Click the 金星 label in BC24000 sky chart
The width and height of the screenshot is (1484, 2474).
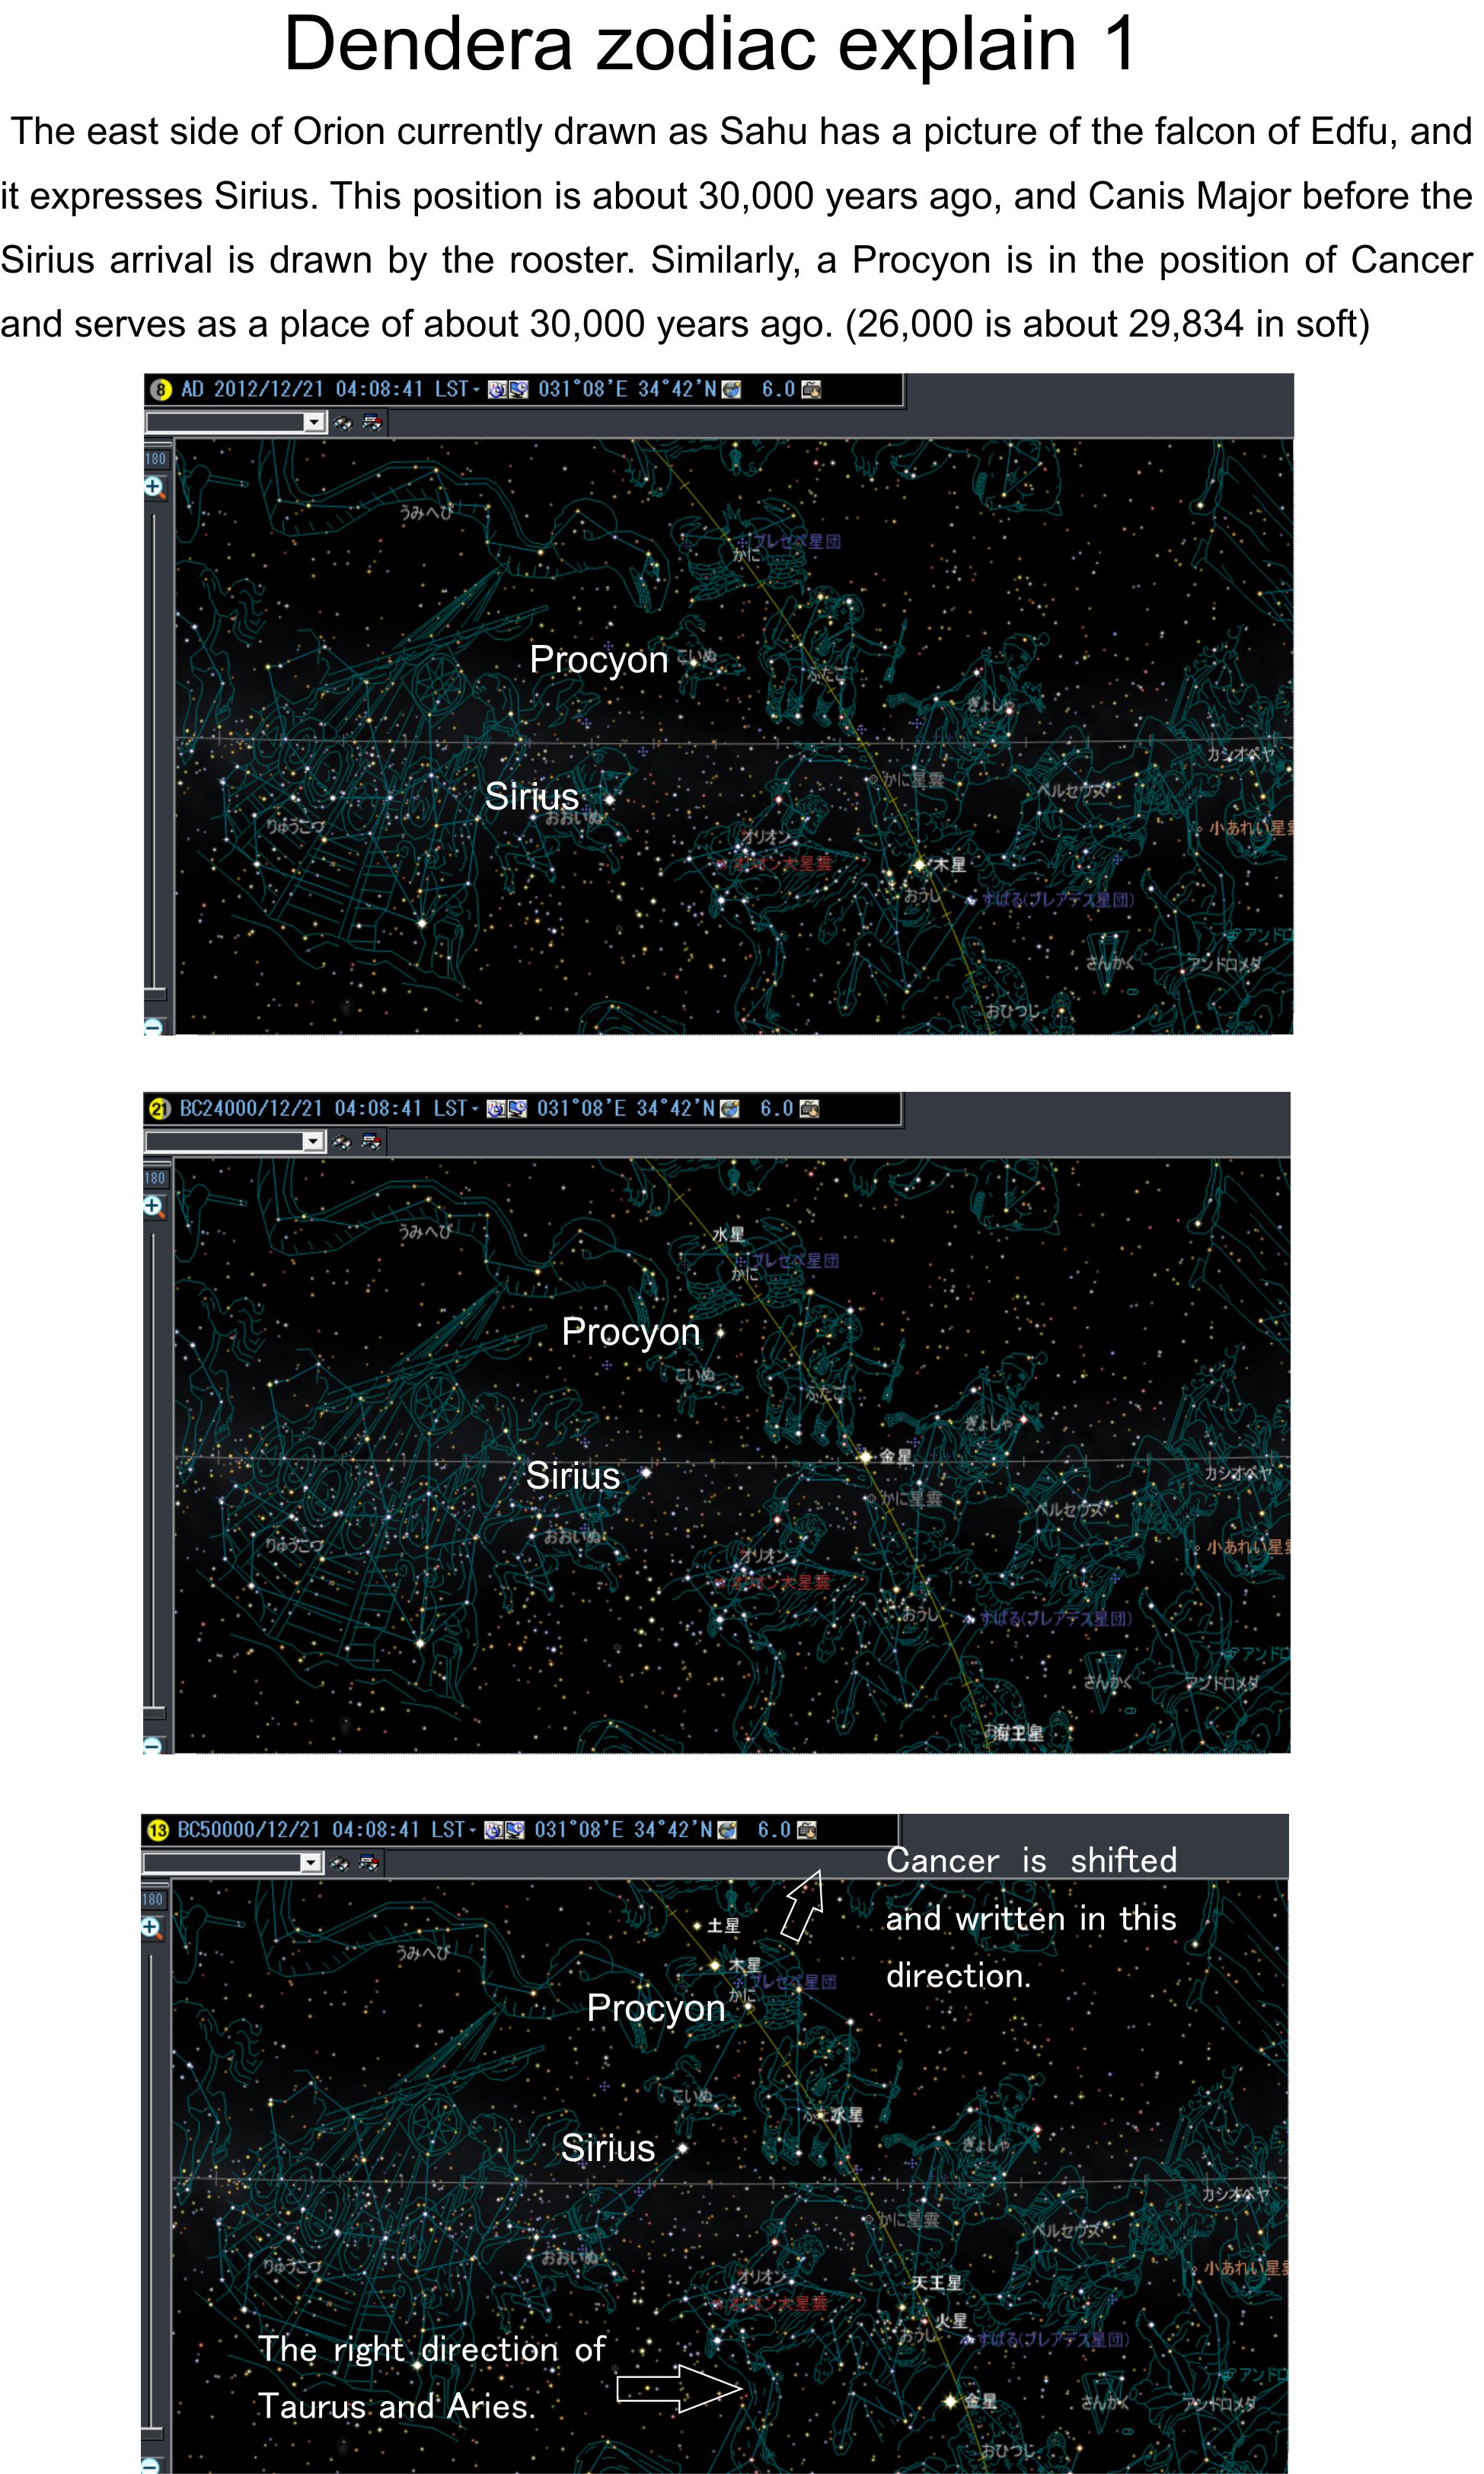pyautogui.click(x=895, y=1456)
